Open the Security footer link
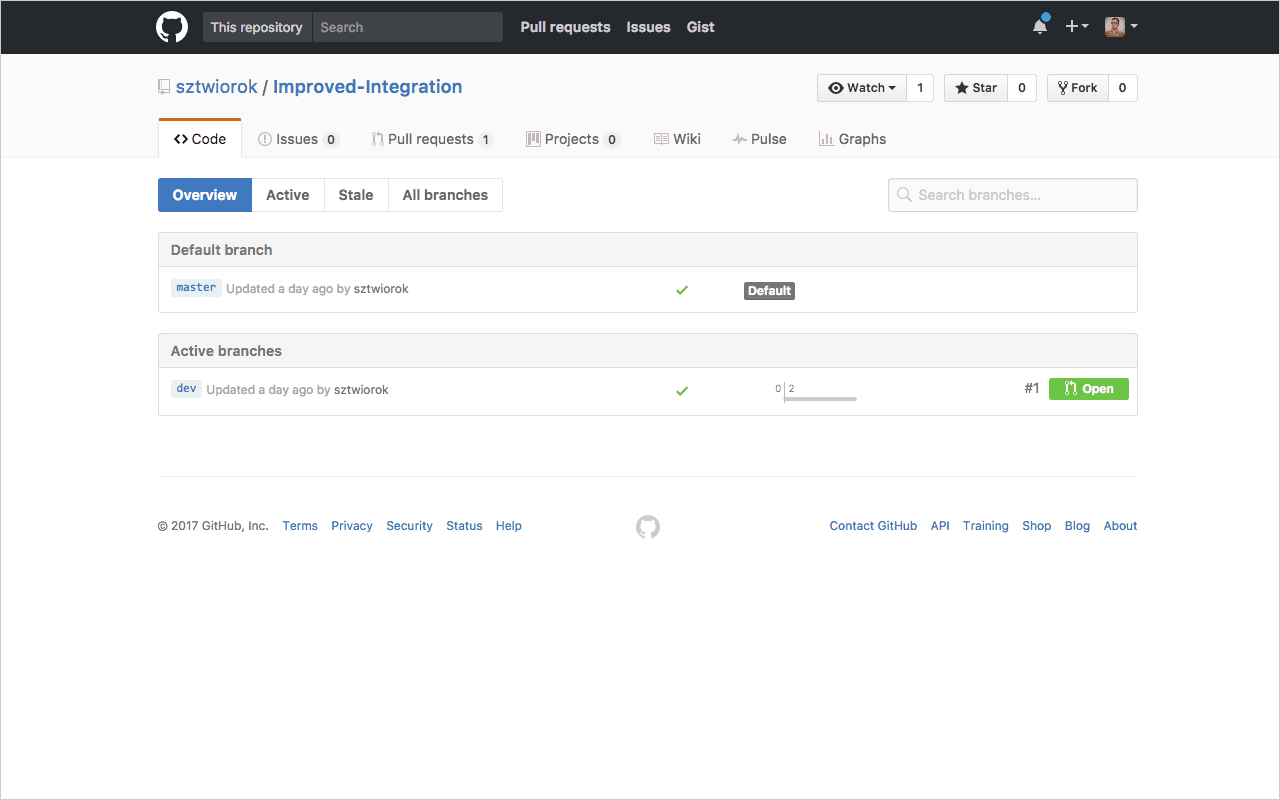 409,526
